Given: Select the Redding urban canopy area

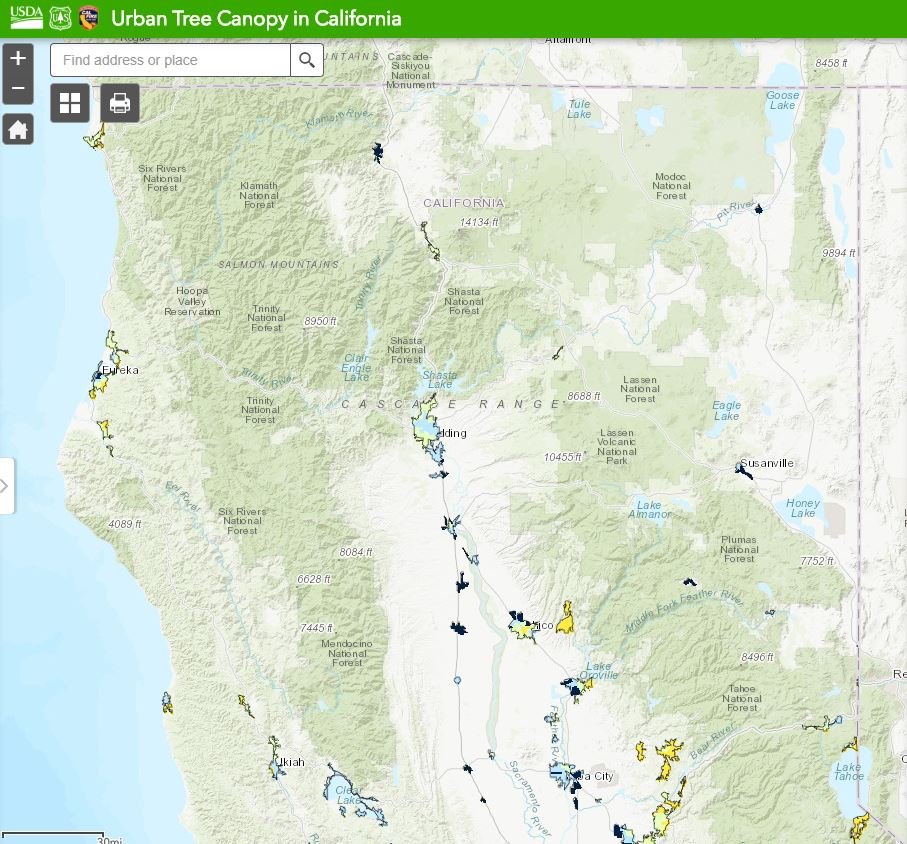Looking at the screenshot, I should click(x=426, y=427).
